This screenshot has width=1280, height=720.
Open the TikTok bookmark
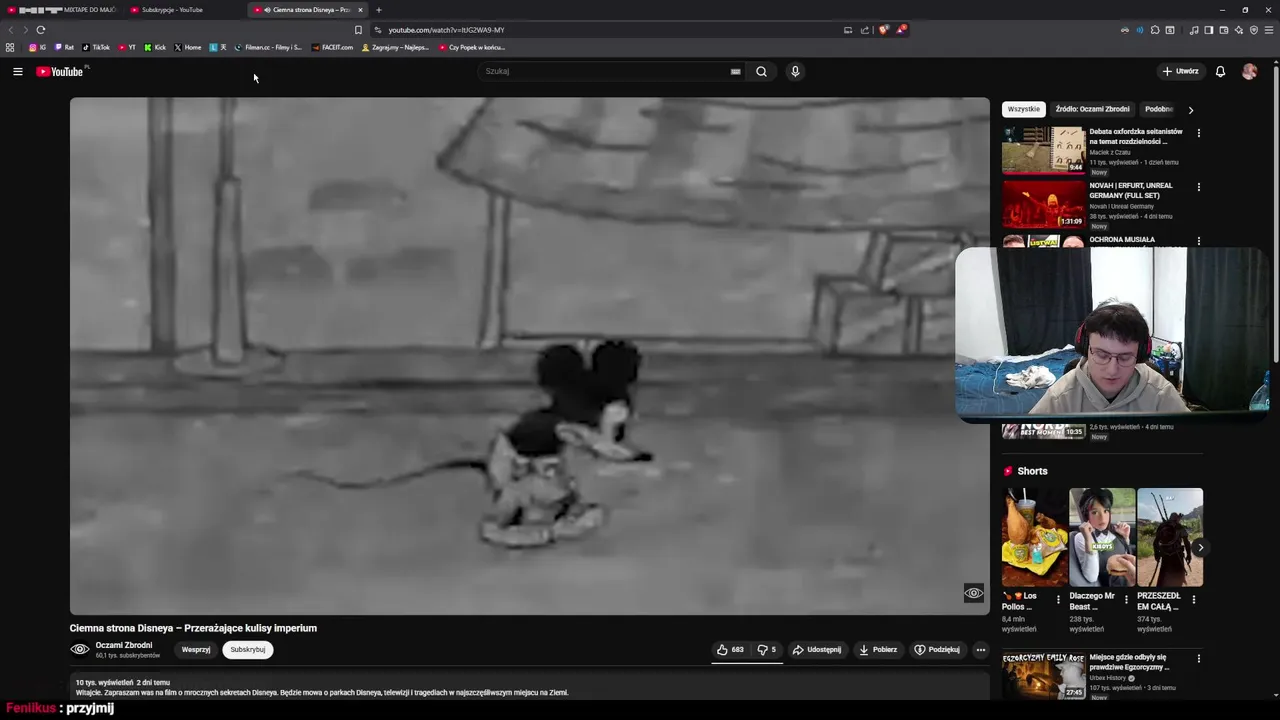click(x=96, y=47)
